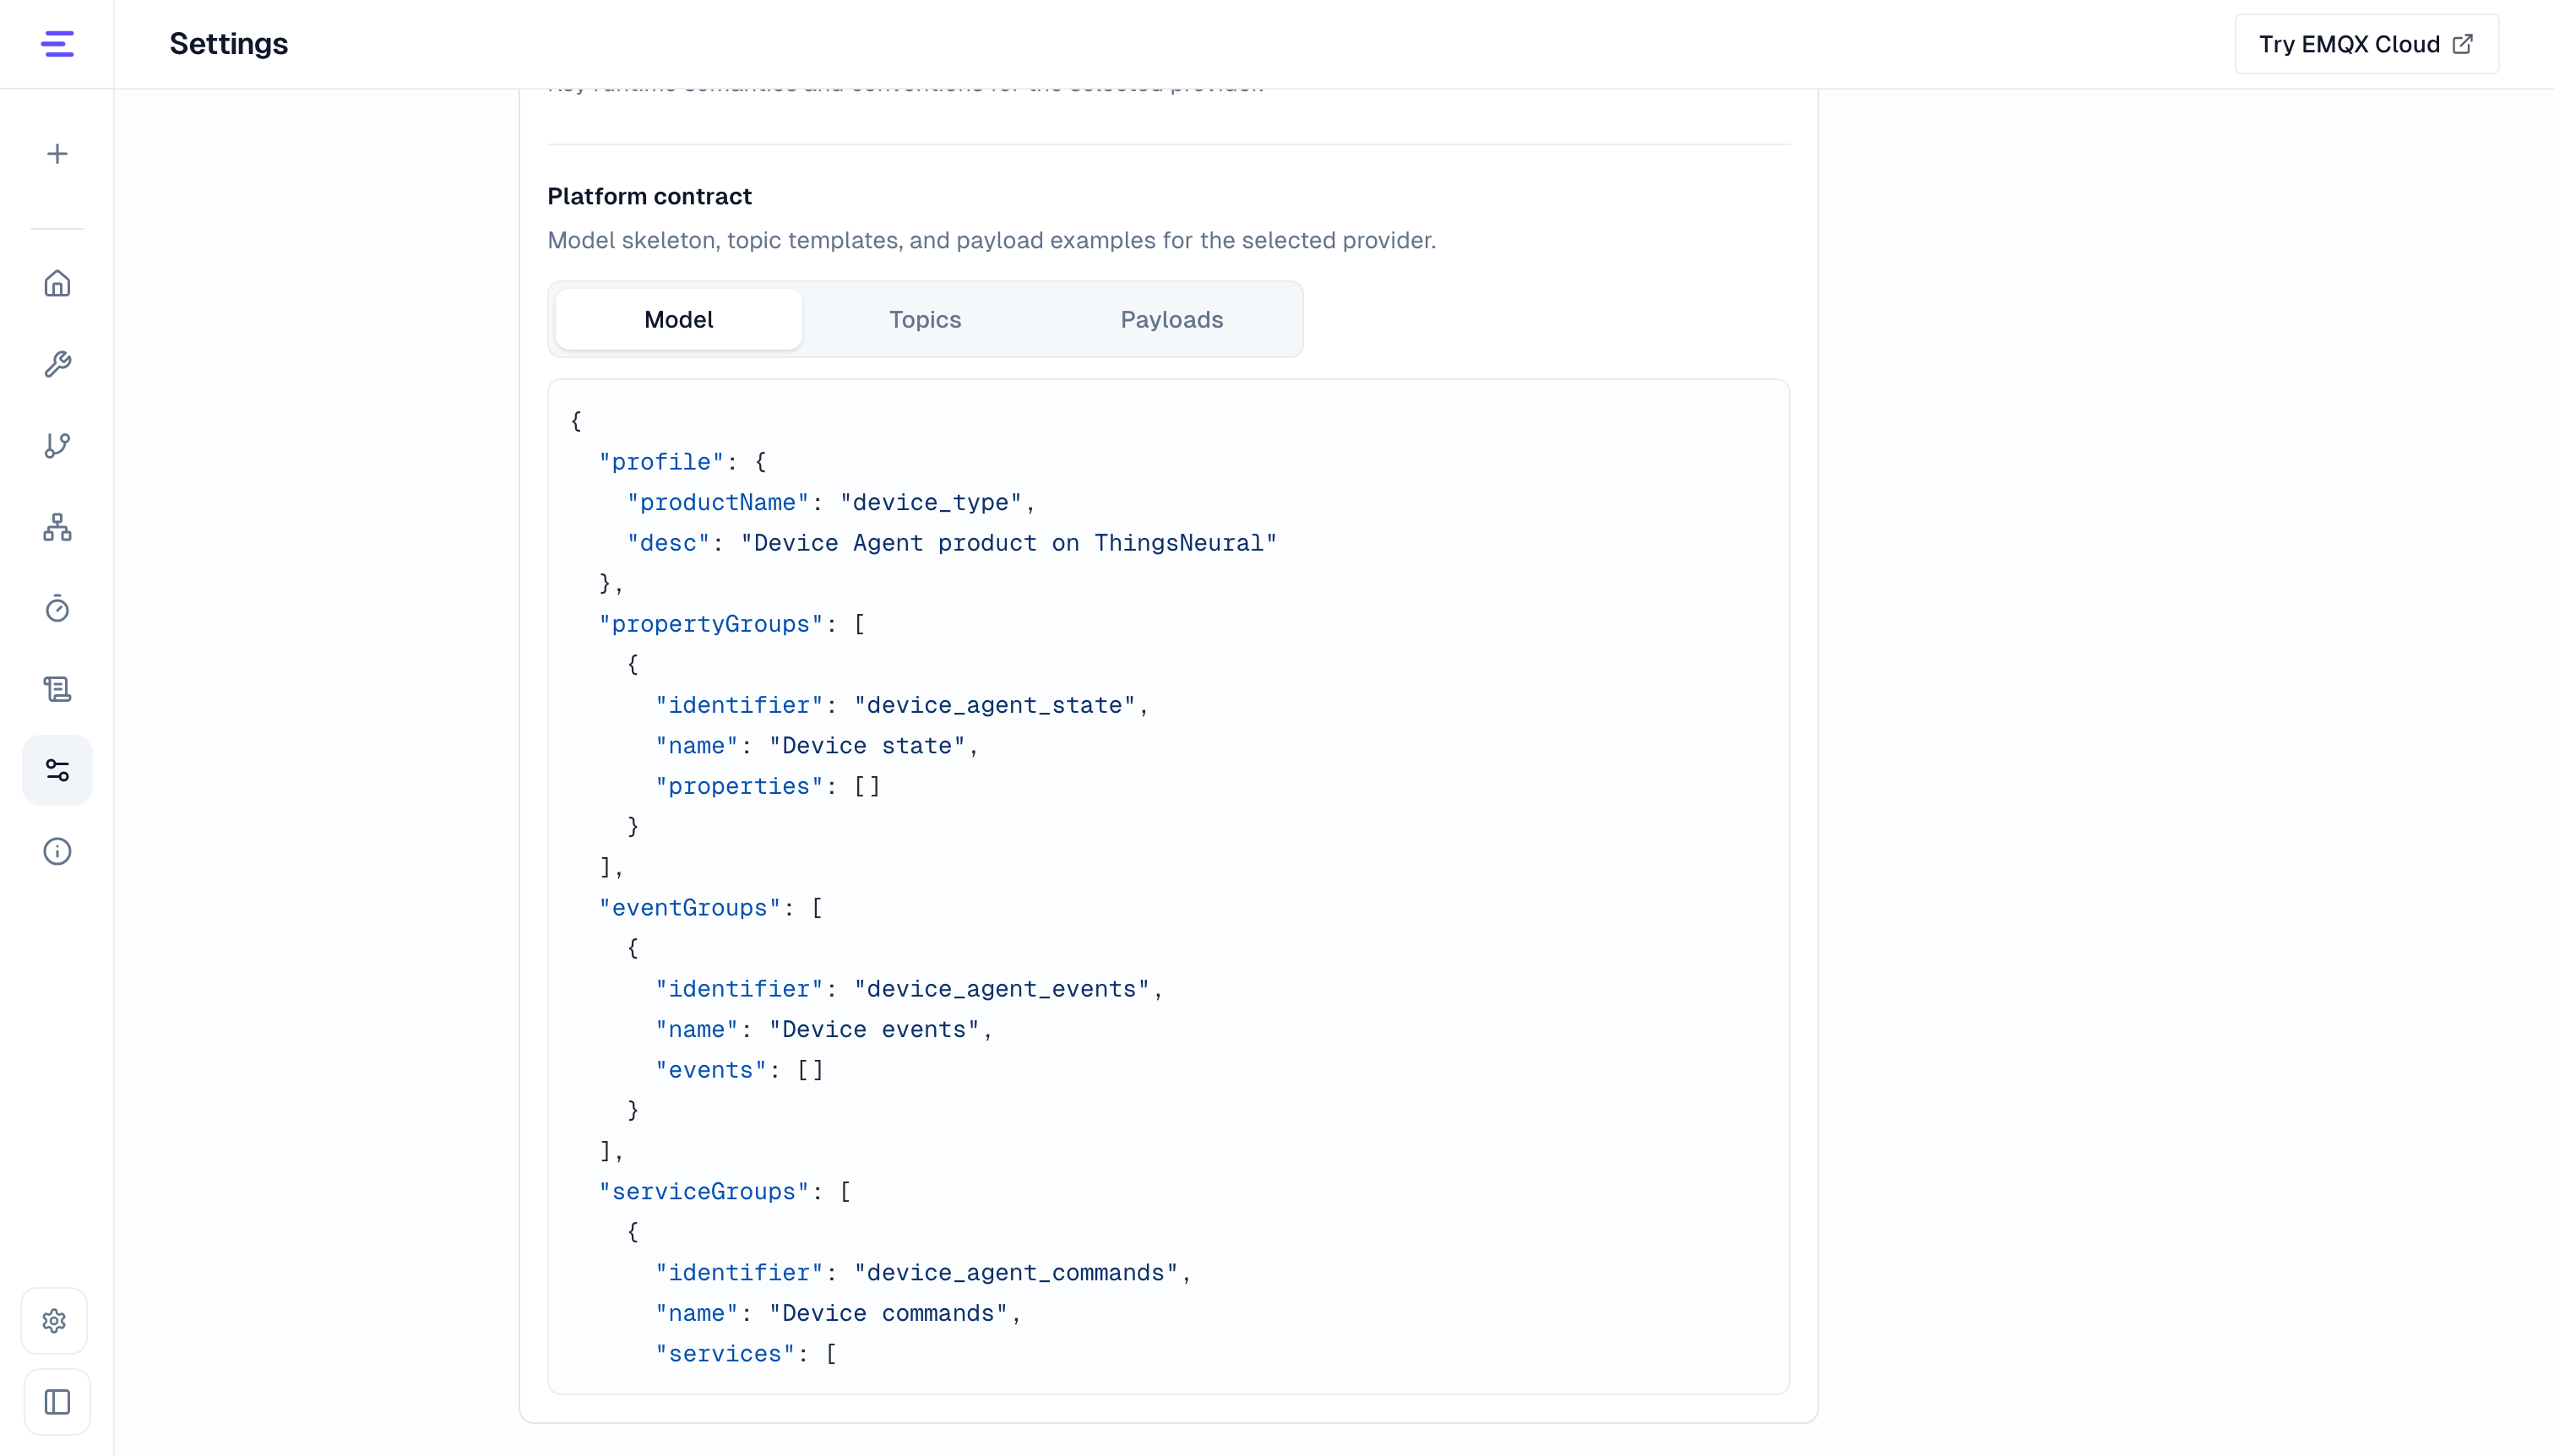This screenshot has height=1456, width=2554.
Task: Toggle the sidebar panel layout icon
Action: 57,1402
